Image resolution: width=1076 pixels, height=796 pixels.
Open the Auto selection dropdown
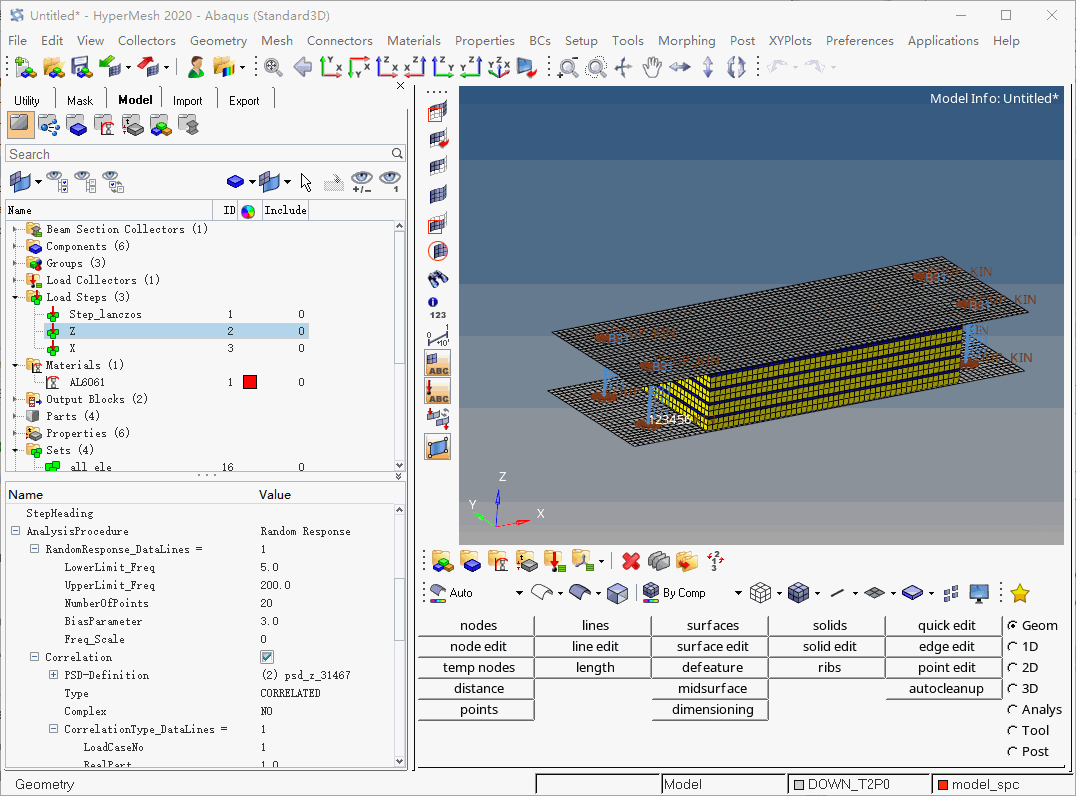519,593
